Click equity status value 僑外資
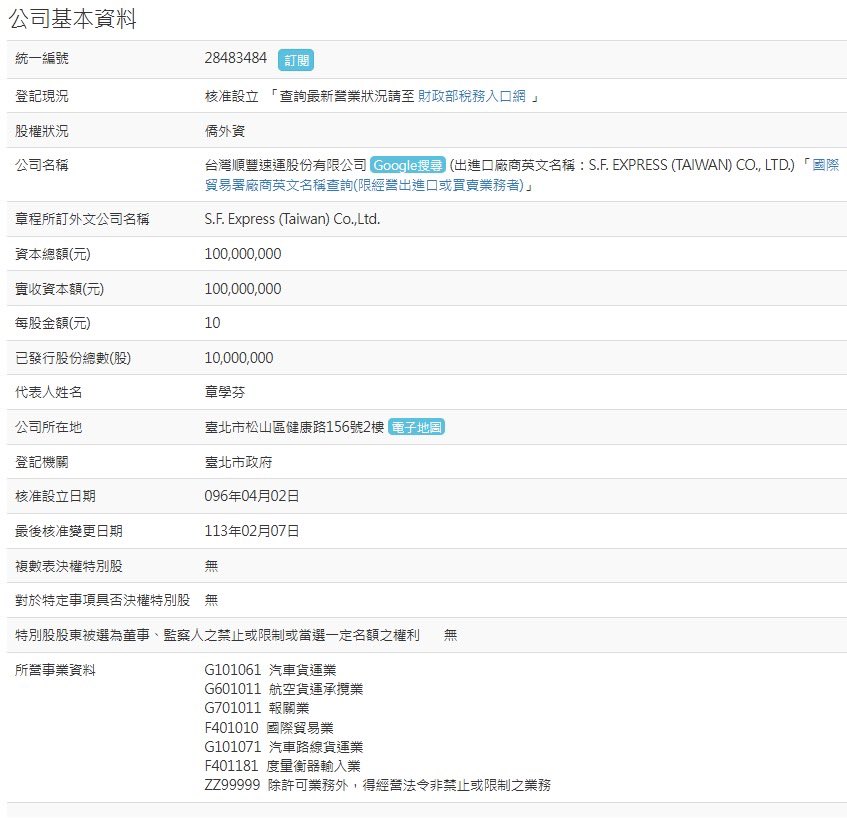Screen dimensions: 847x818 225,131
